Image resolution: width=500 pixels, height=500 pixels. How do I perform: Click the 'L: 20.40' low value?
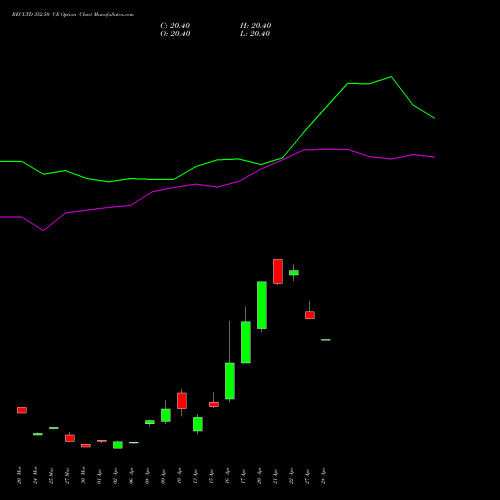click(255, 34)
